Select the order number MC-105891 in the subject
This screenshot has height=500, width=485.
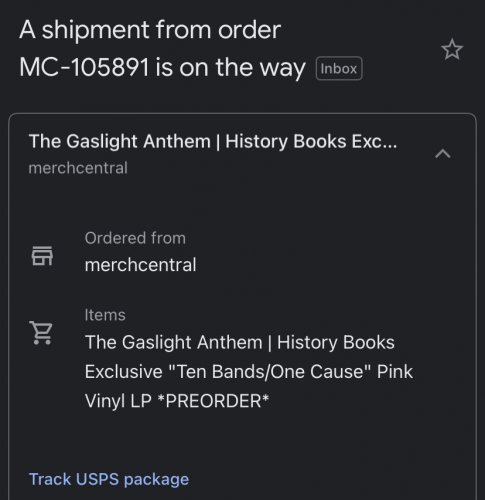click(x=84, y=67)
